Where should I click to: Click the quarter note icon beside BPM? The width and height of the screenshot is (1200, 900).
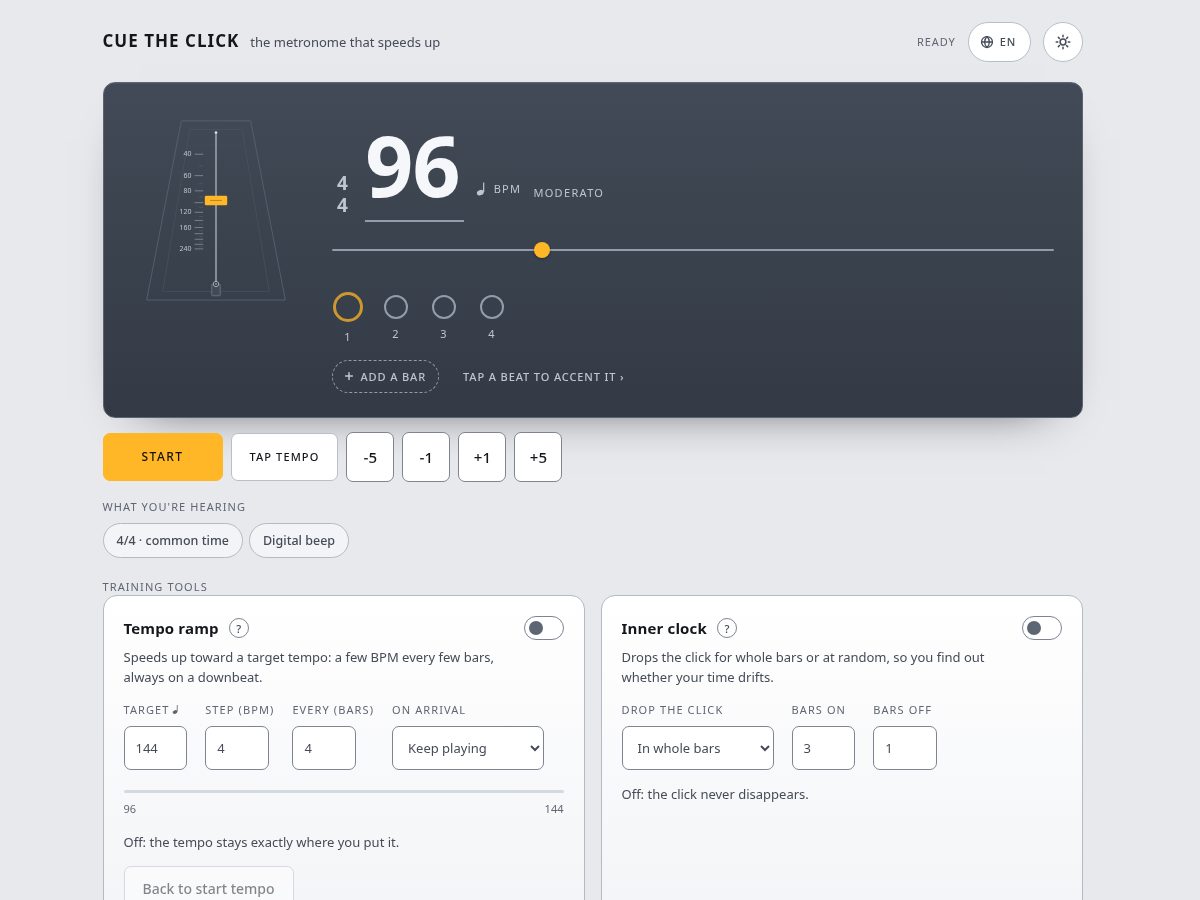[x=481, y=189]
